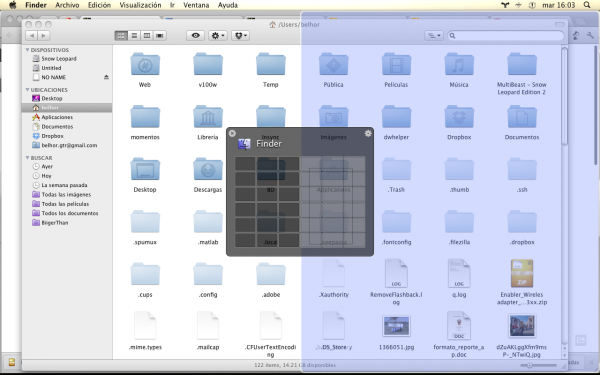Viewport: 600px width, 375px height.
Task: Open the Visualización menu
Action: [140, 5]
